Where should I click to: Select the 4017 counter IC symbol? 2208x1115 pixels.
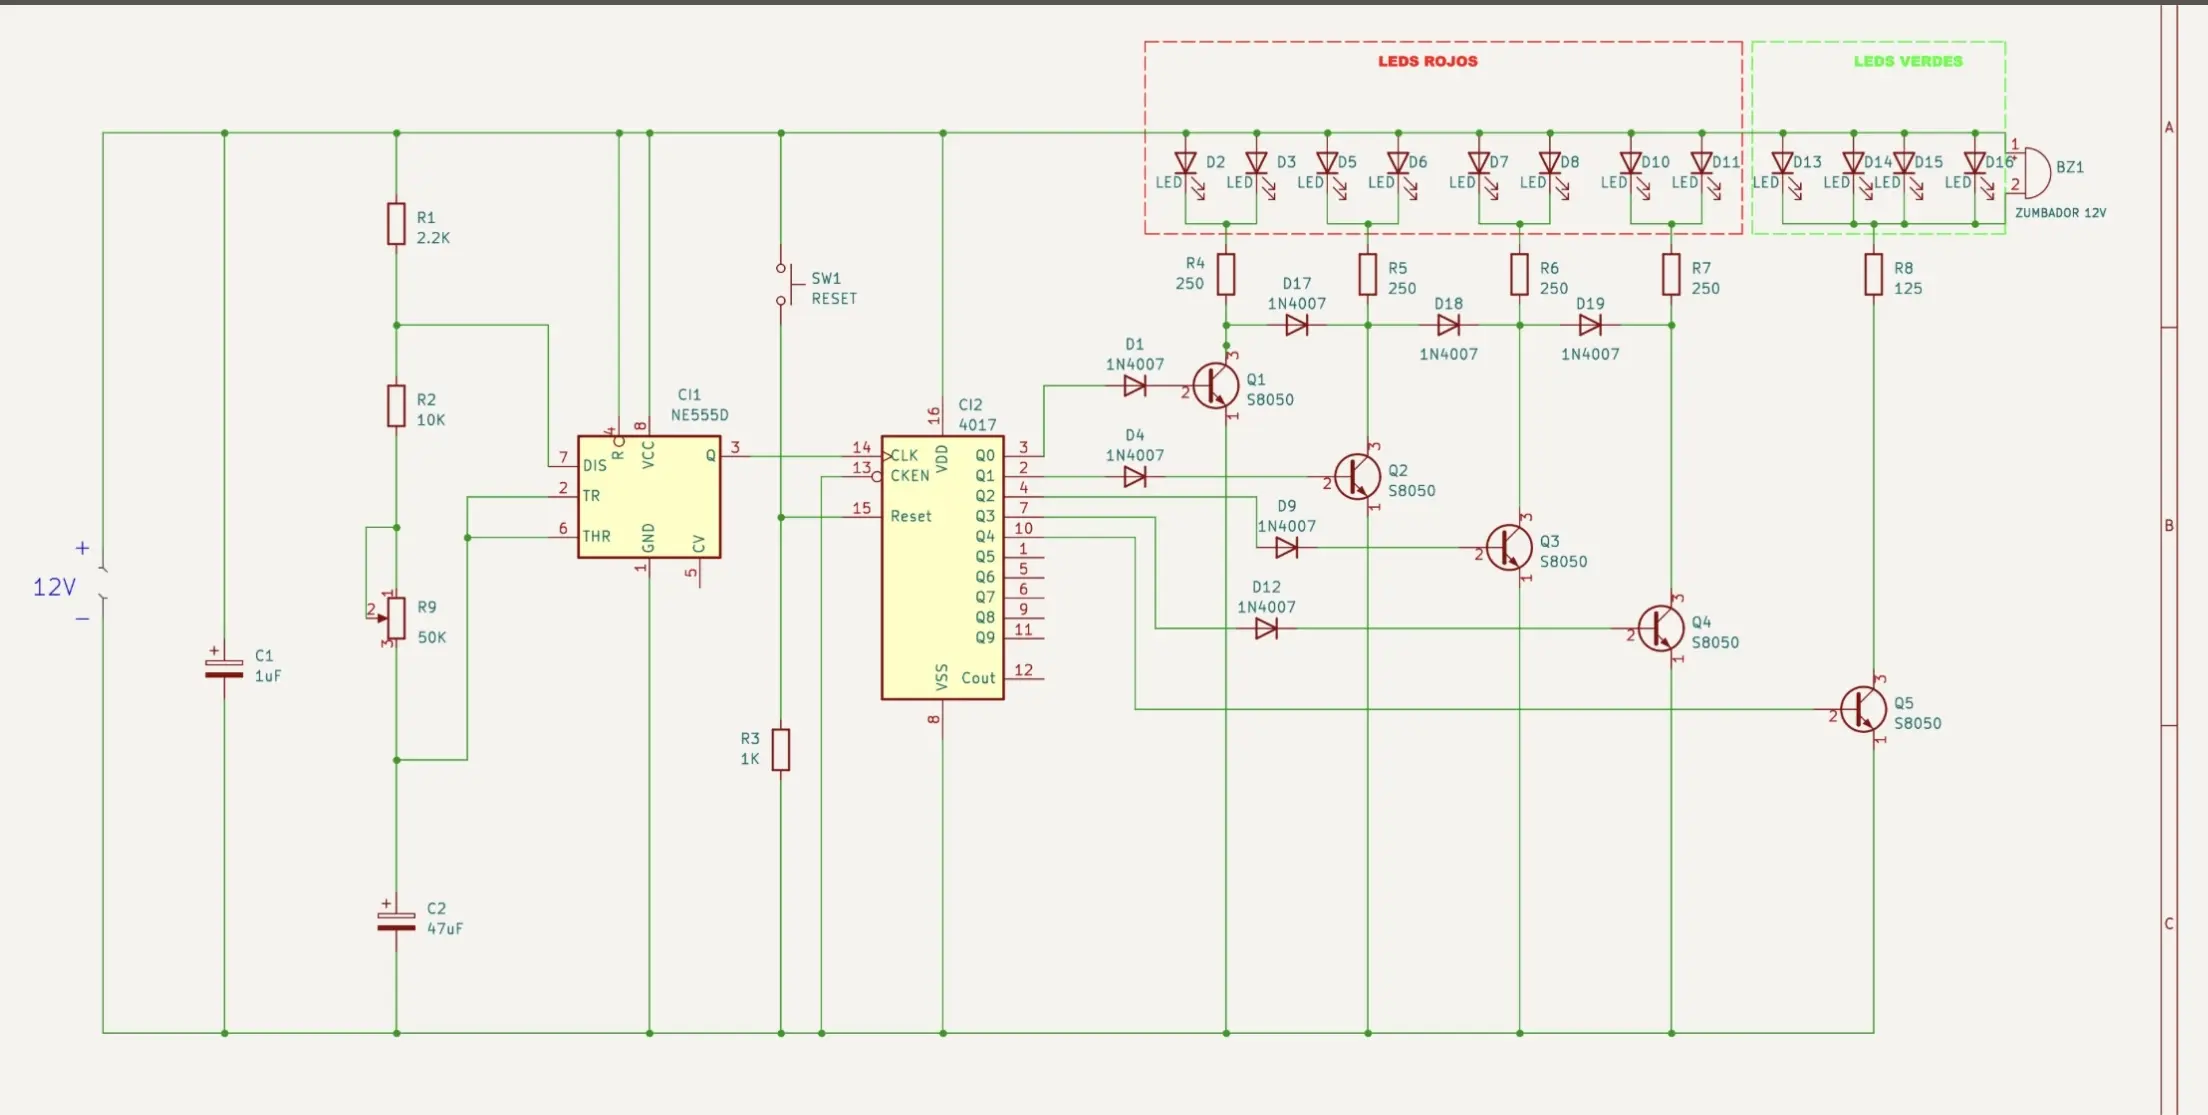coord(942,567)
